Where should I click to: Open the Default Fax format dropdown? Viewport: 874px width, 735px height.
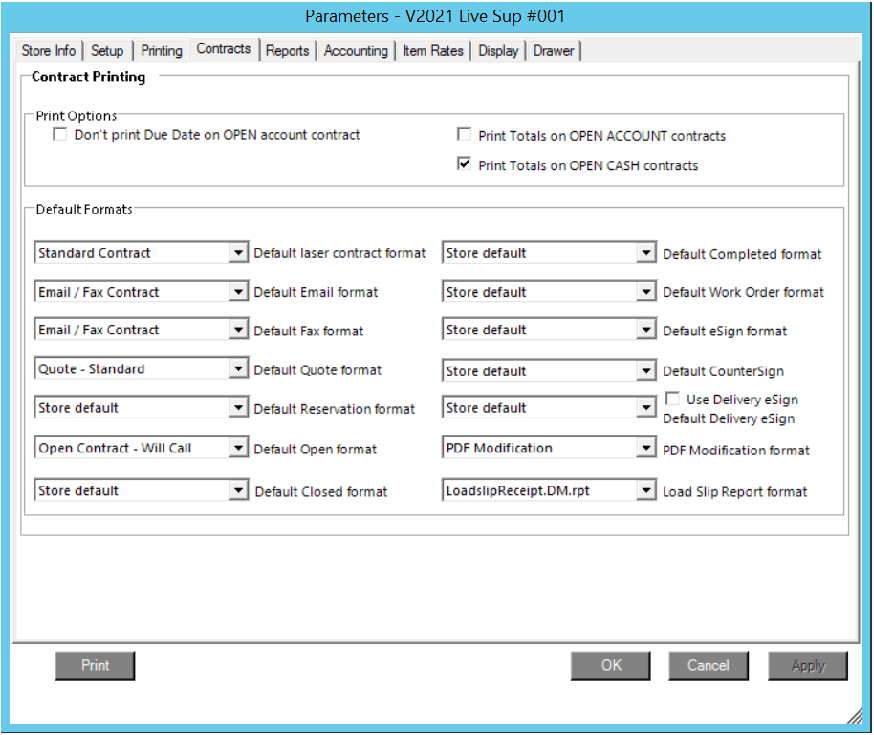(x=238, y=331)
